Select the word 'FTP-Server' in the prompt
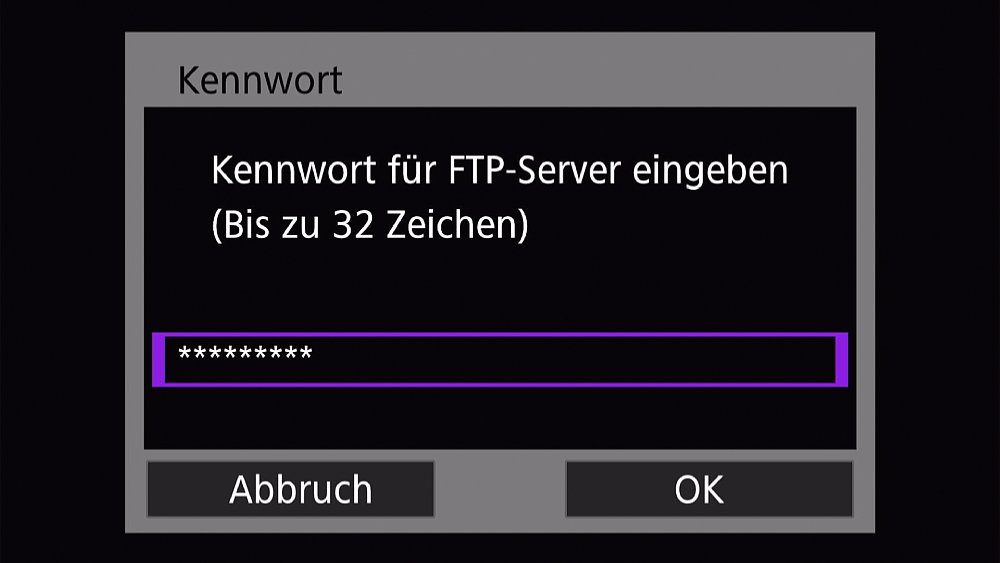The height and width of the screenshot is (563, 1000). (534, 170)
